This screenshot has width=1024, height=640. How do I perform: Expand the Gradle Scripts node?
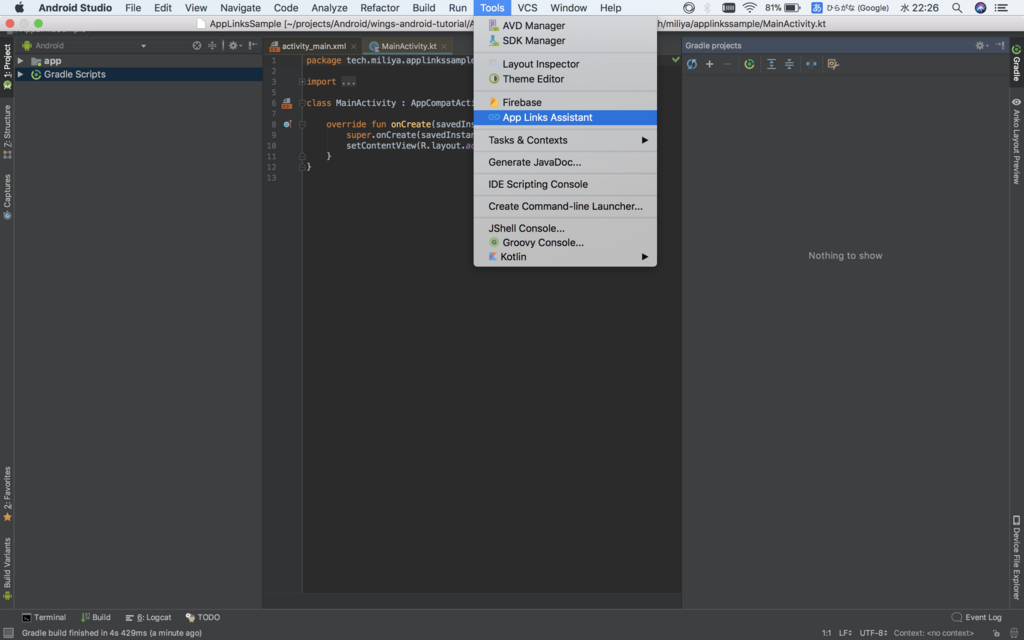coord(21,74)
